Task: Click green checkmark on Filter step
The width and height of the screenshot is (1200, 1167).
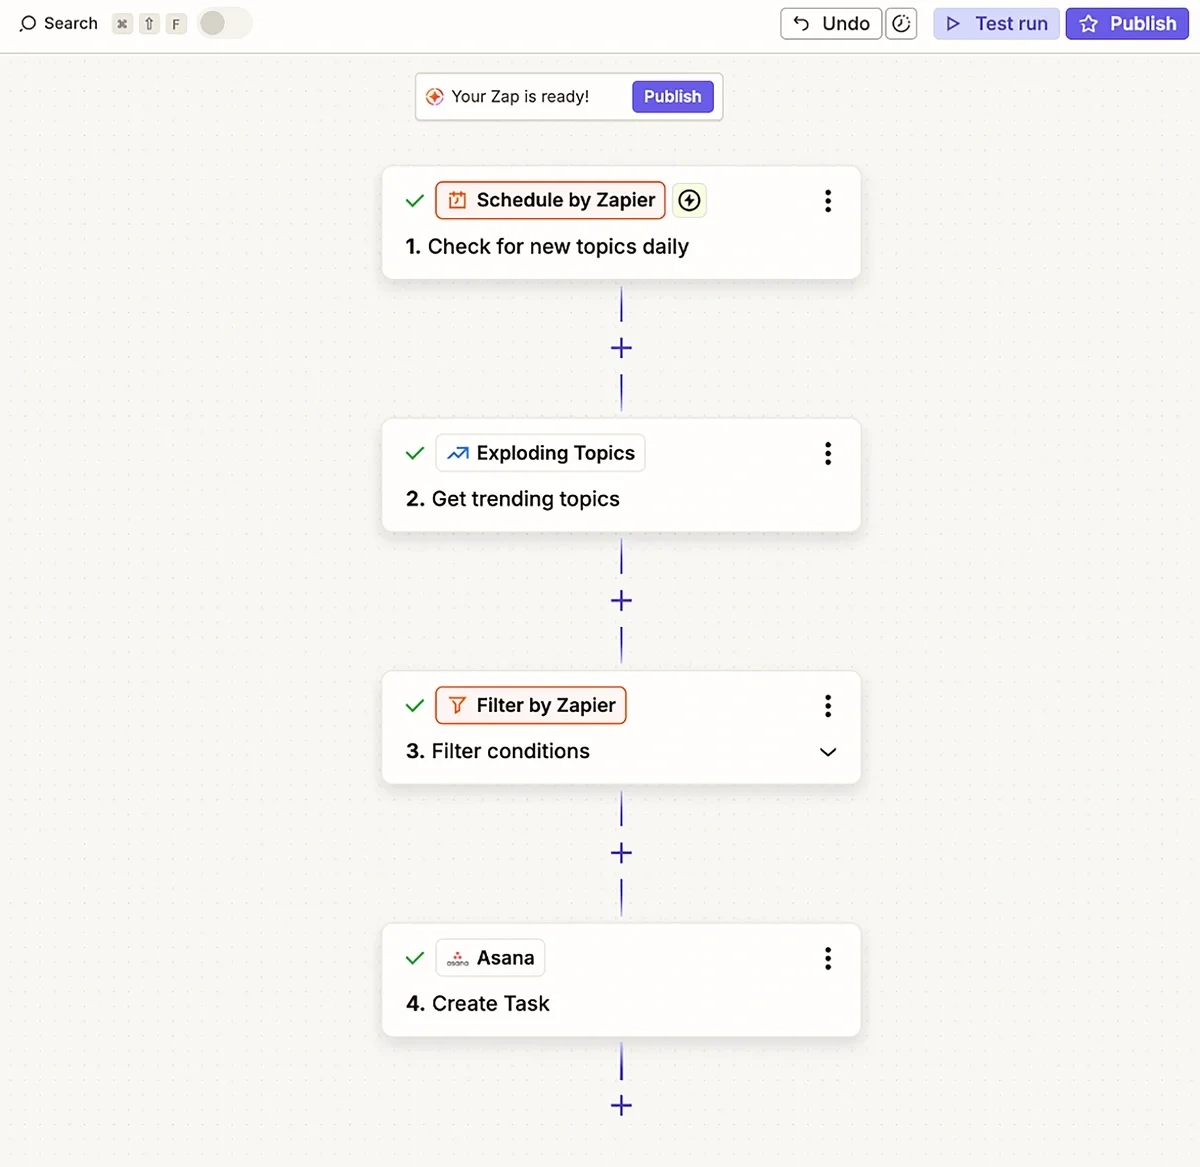Action: click(x=415, y=706)
